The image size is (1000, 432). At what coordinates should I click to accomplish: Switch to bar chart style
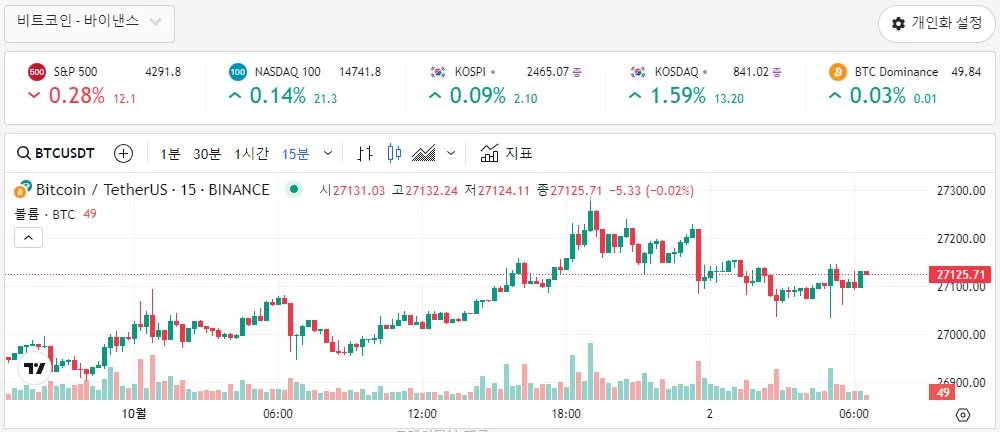365,153
